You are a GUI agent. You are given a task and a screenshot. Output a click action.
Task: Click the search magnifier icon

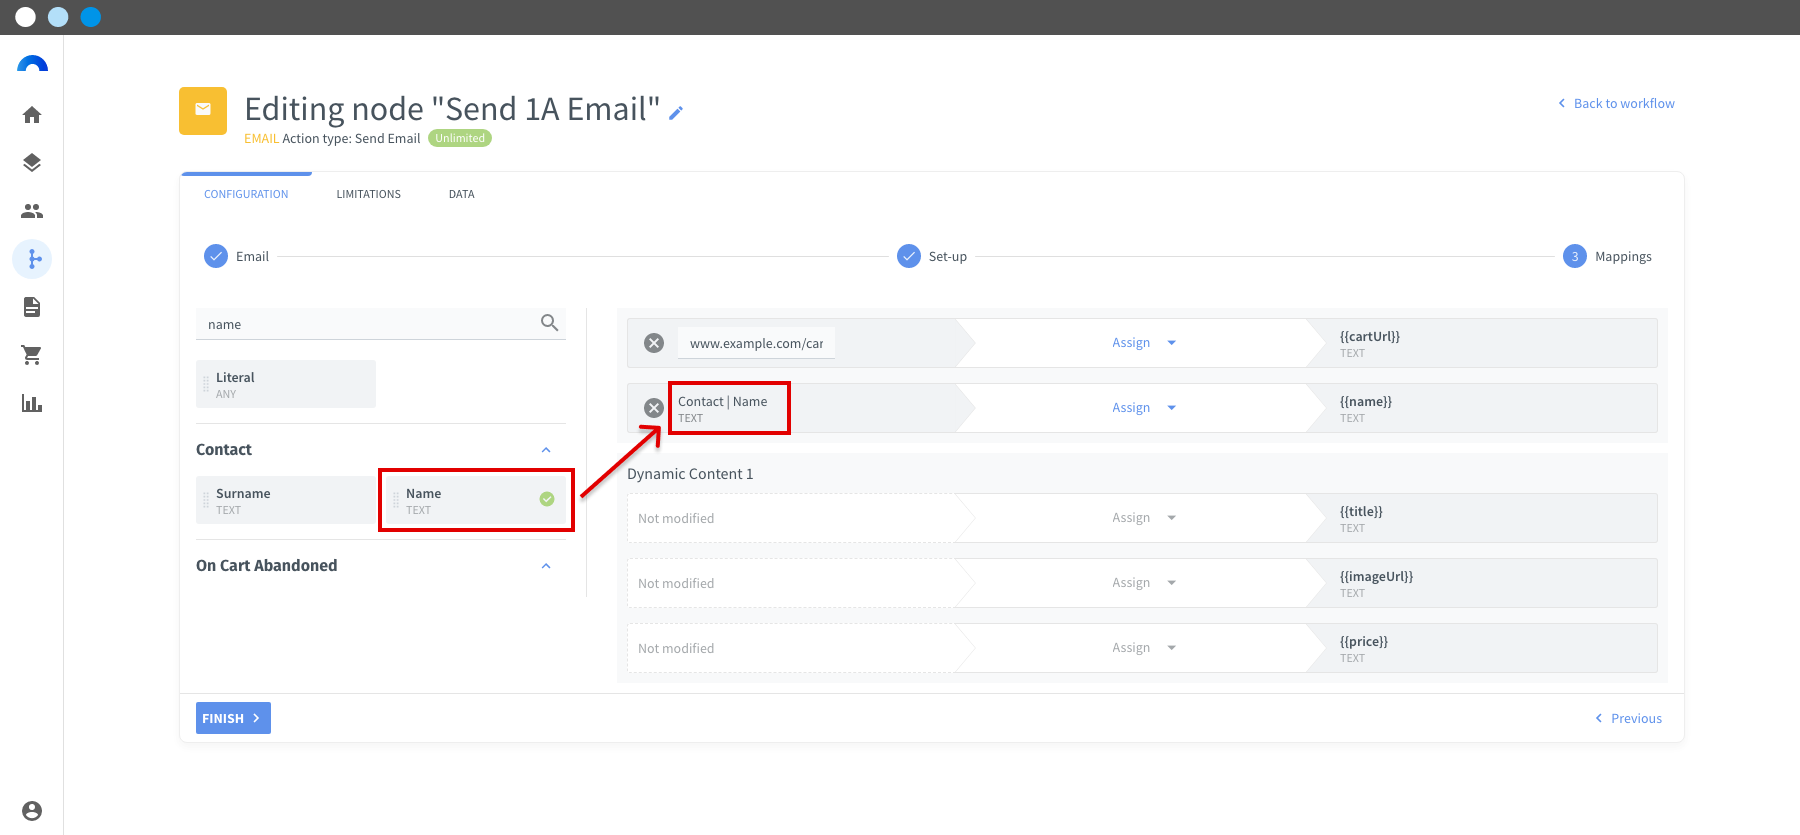coord(549,323)
